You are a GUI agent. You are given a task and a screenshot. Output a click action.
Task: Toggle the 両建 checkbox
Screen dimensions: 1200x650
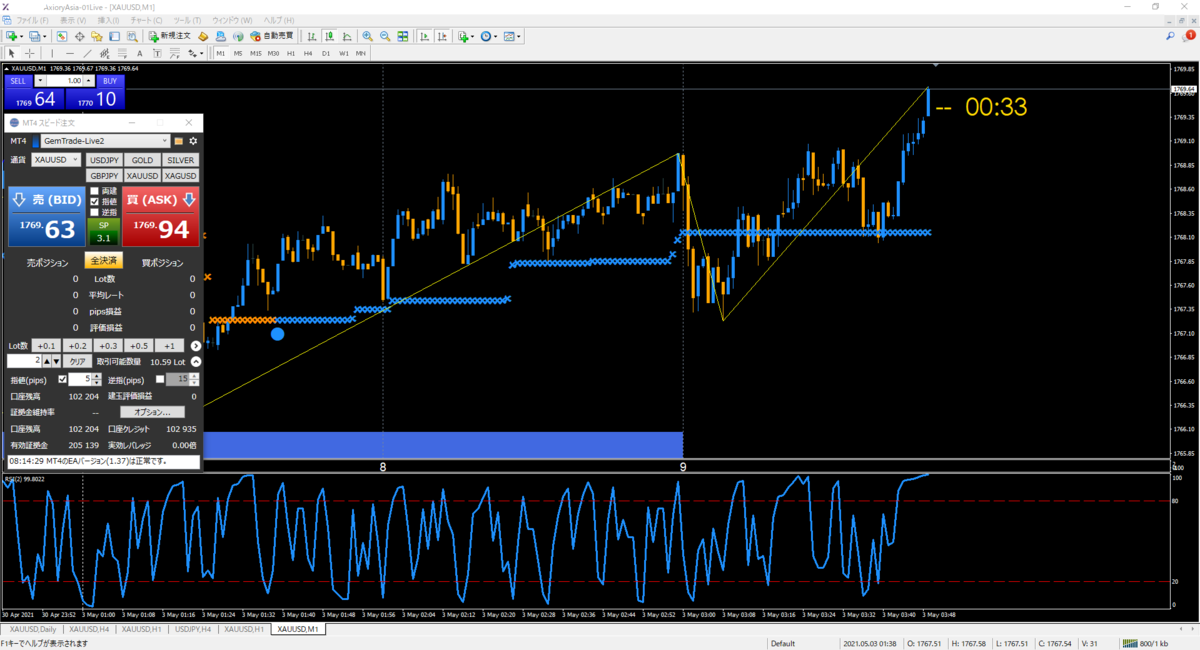pos(95,190)
